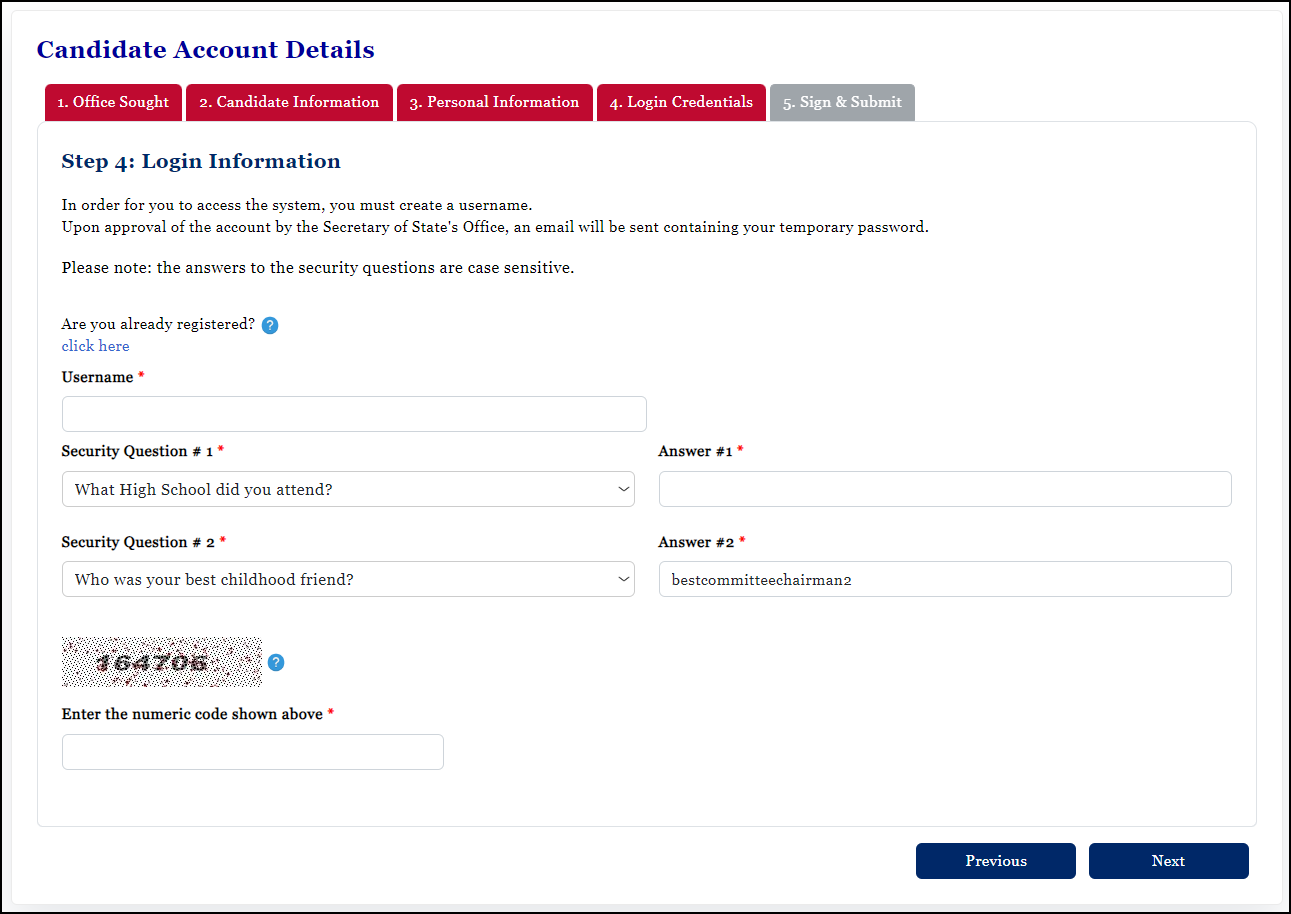Image resolution: width=1291 pixels, height=914 pixels.
Task: Click the 164706 captcha image
Action: (161, 661)
